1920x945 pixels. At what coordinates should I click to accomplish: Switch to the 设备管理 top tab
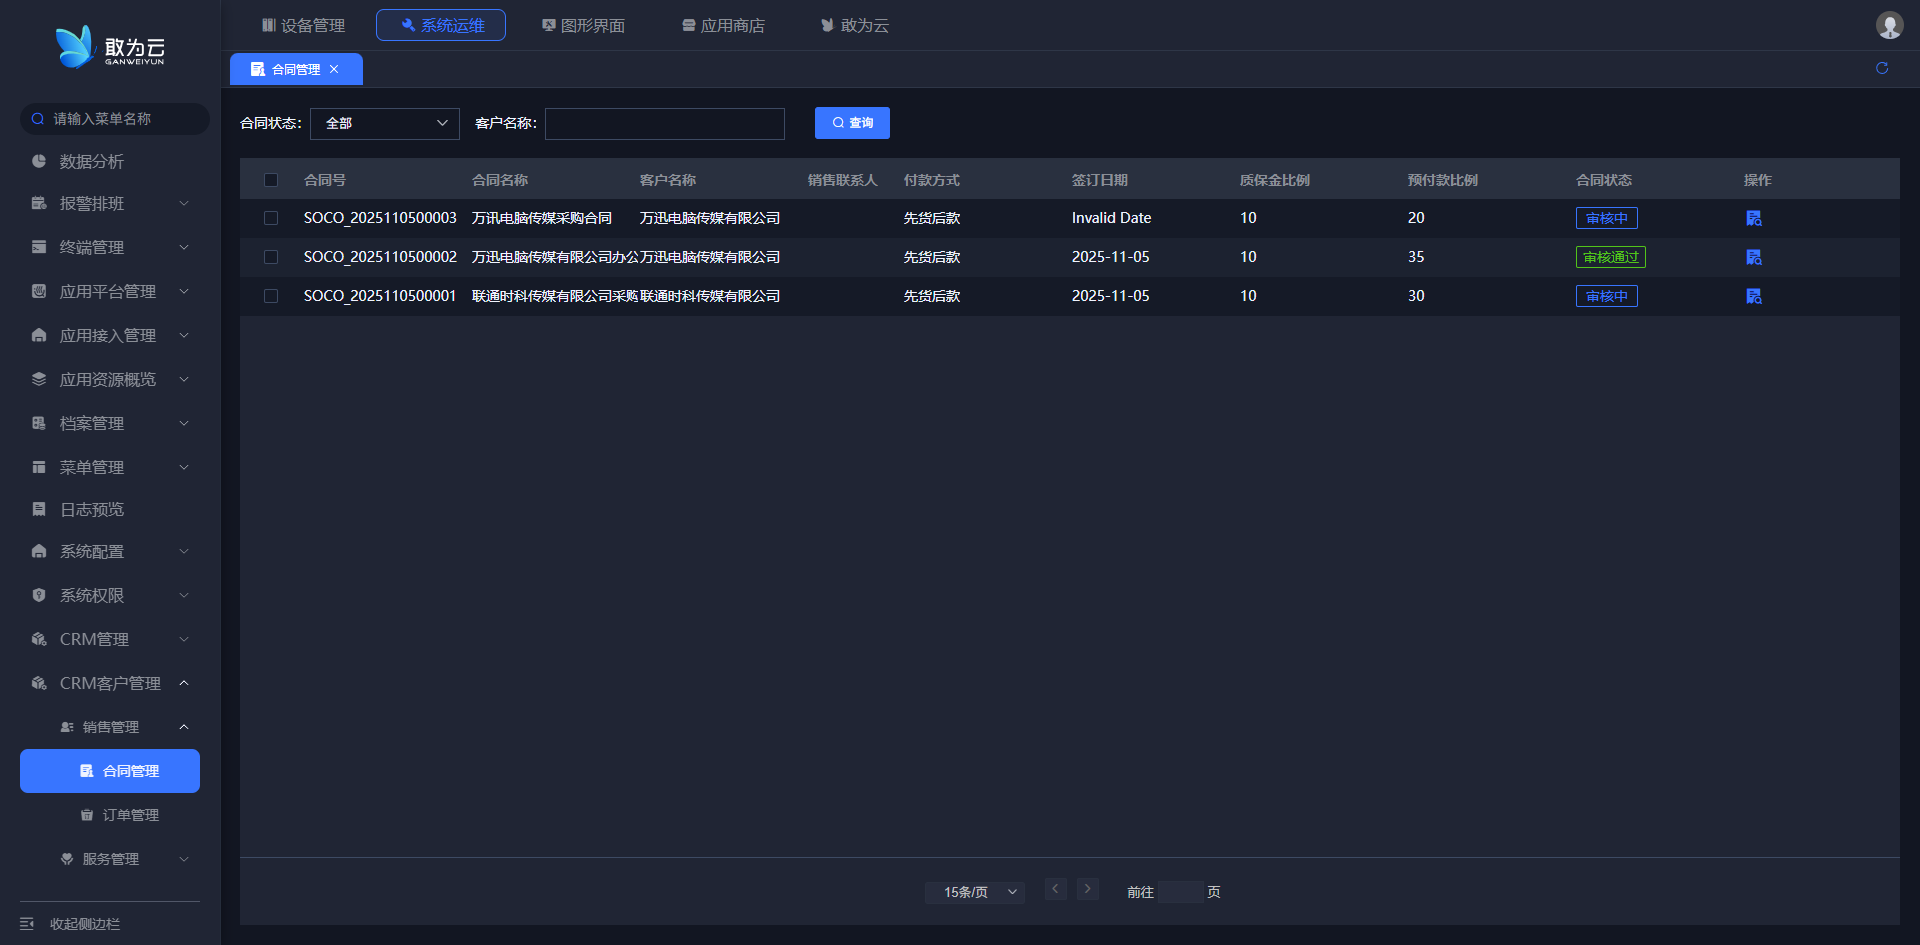[x=303, y=25]
